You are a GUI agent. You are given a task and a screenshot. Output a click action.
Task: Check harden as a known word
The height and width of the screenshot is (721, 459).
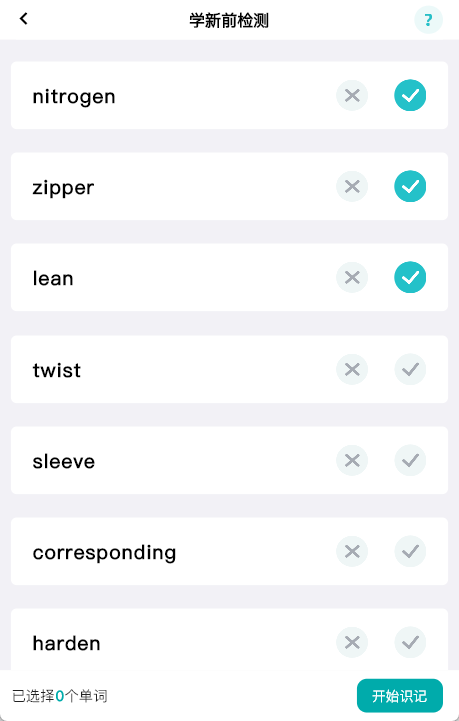[410, 642]
